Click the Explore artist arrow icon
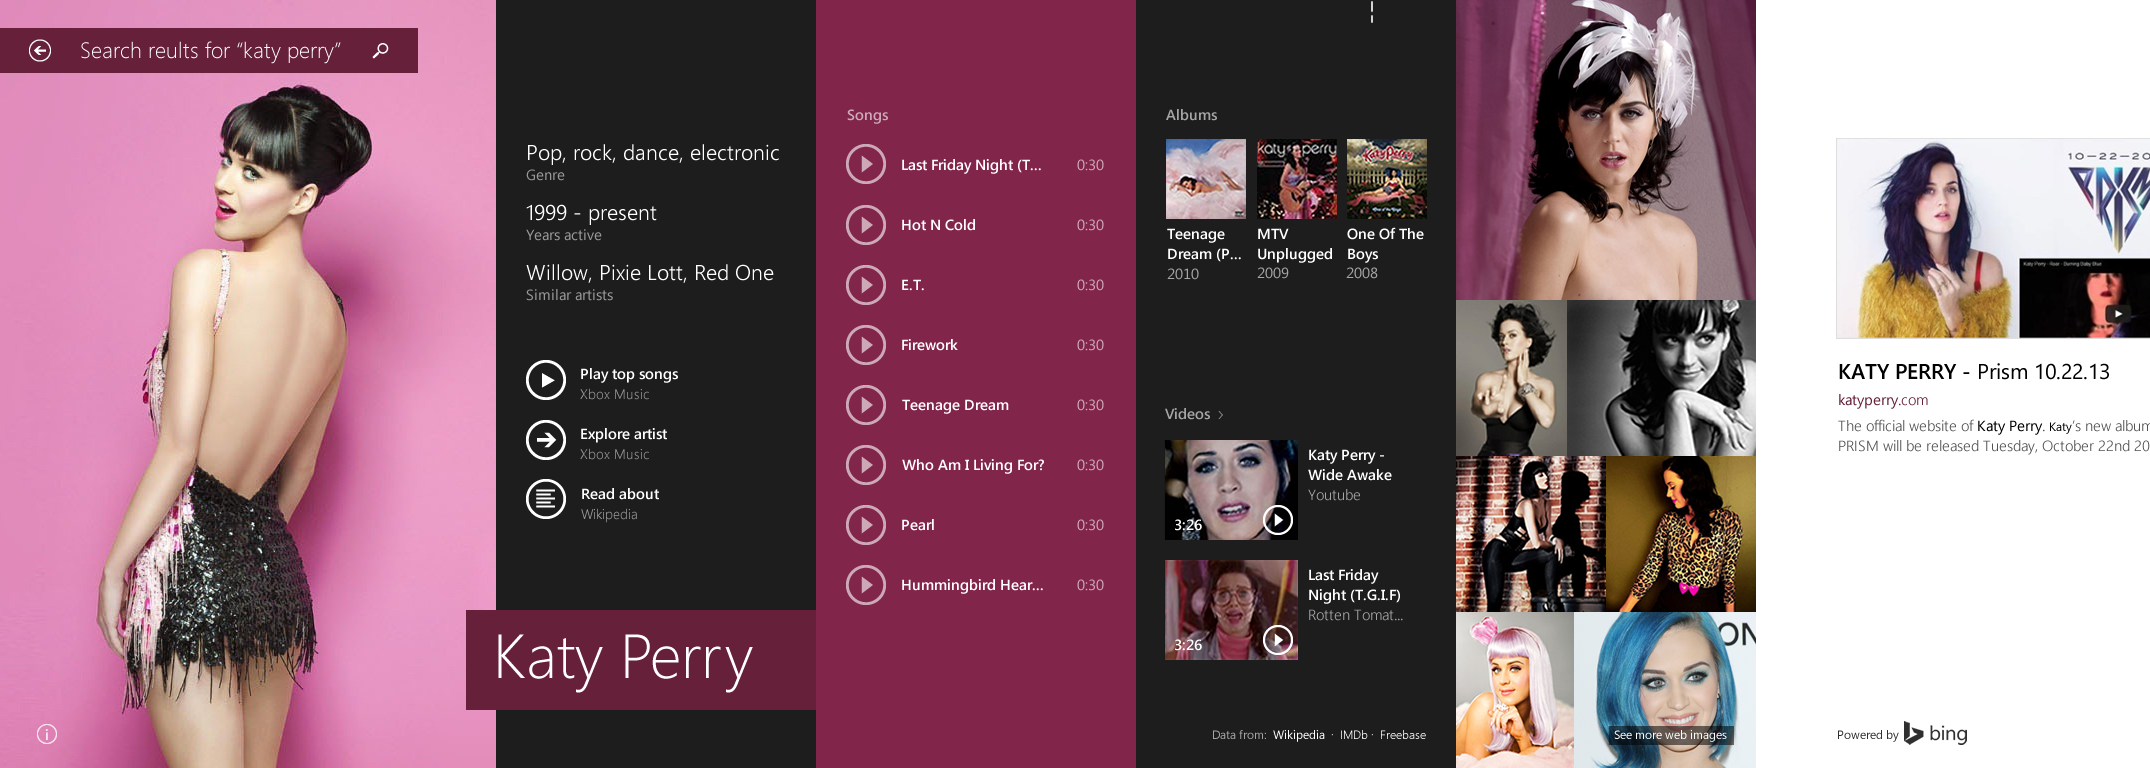This screenshot has width=2150, height=768. (x=546, y=440)
